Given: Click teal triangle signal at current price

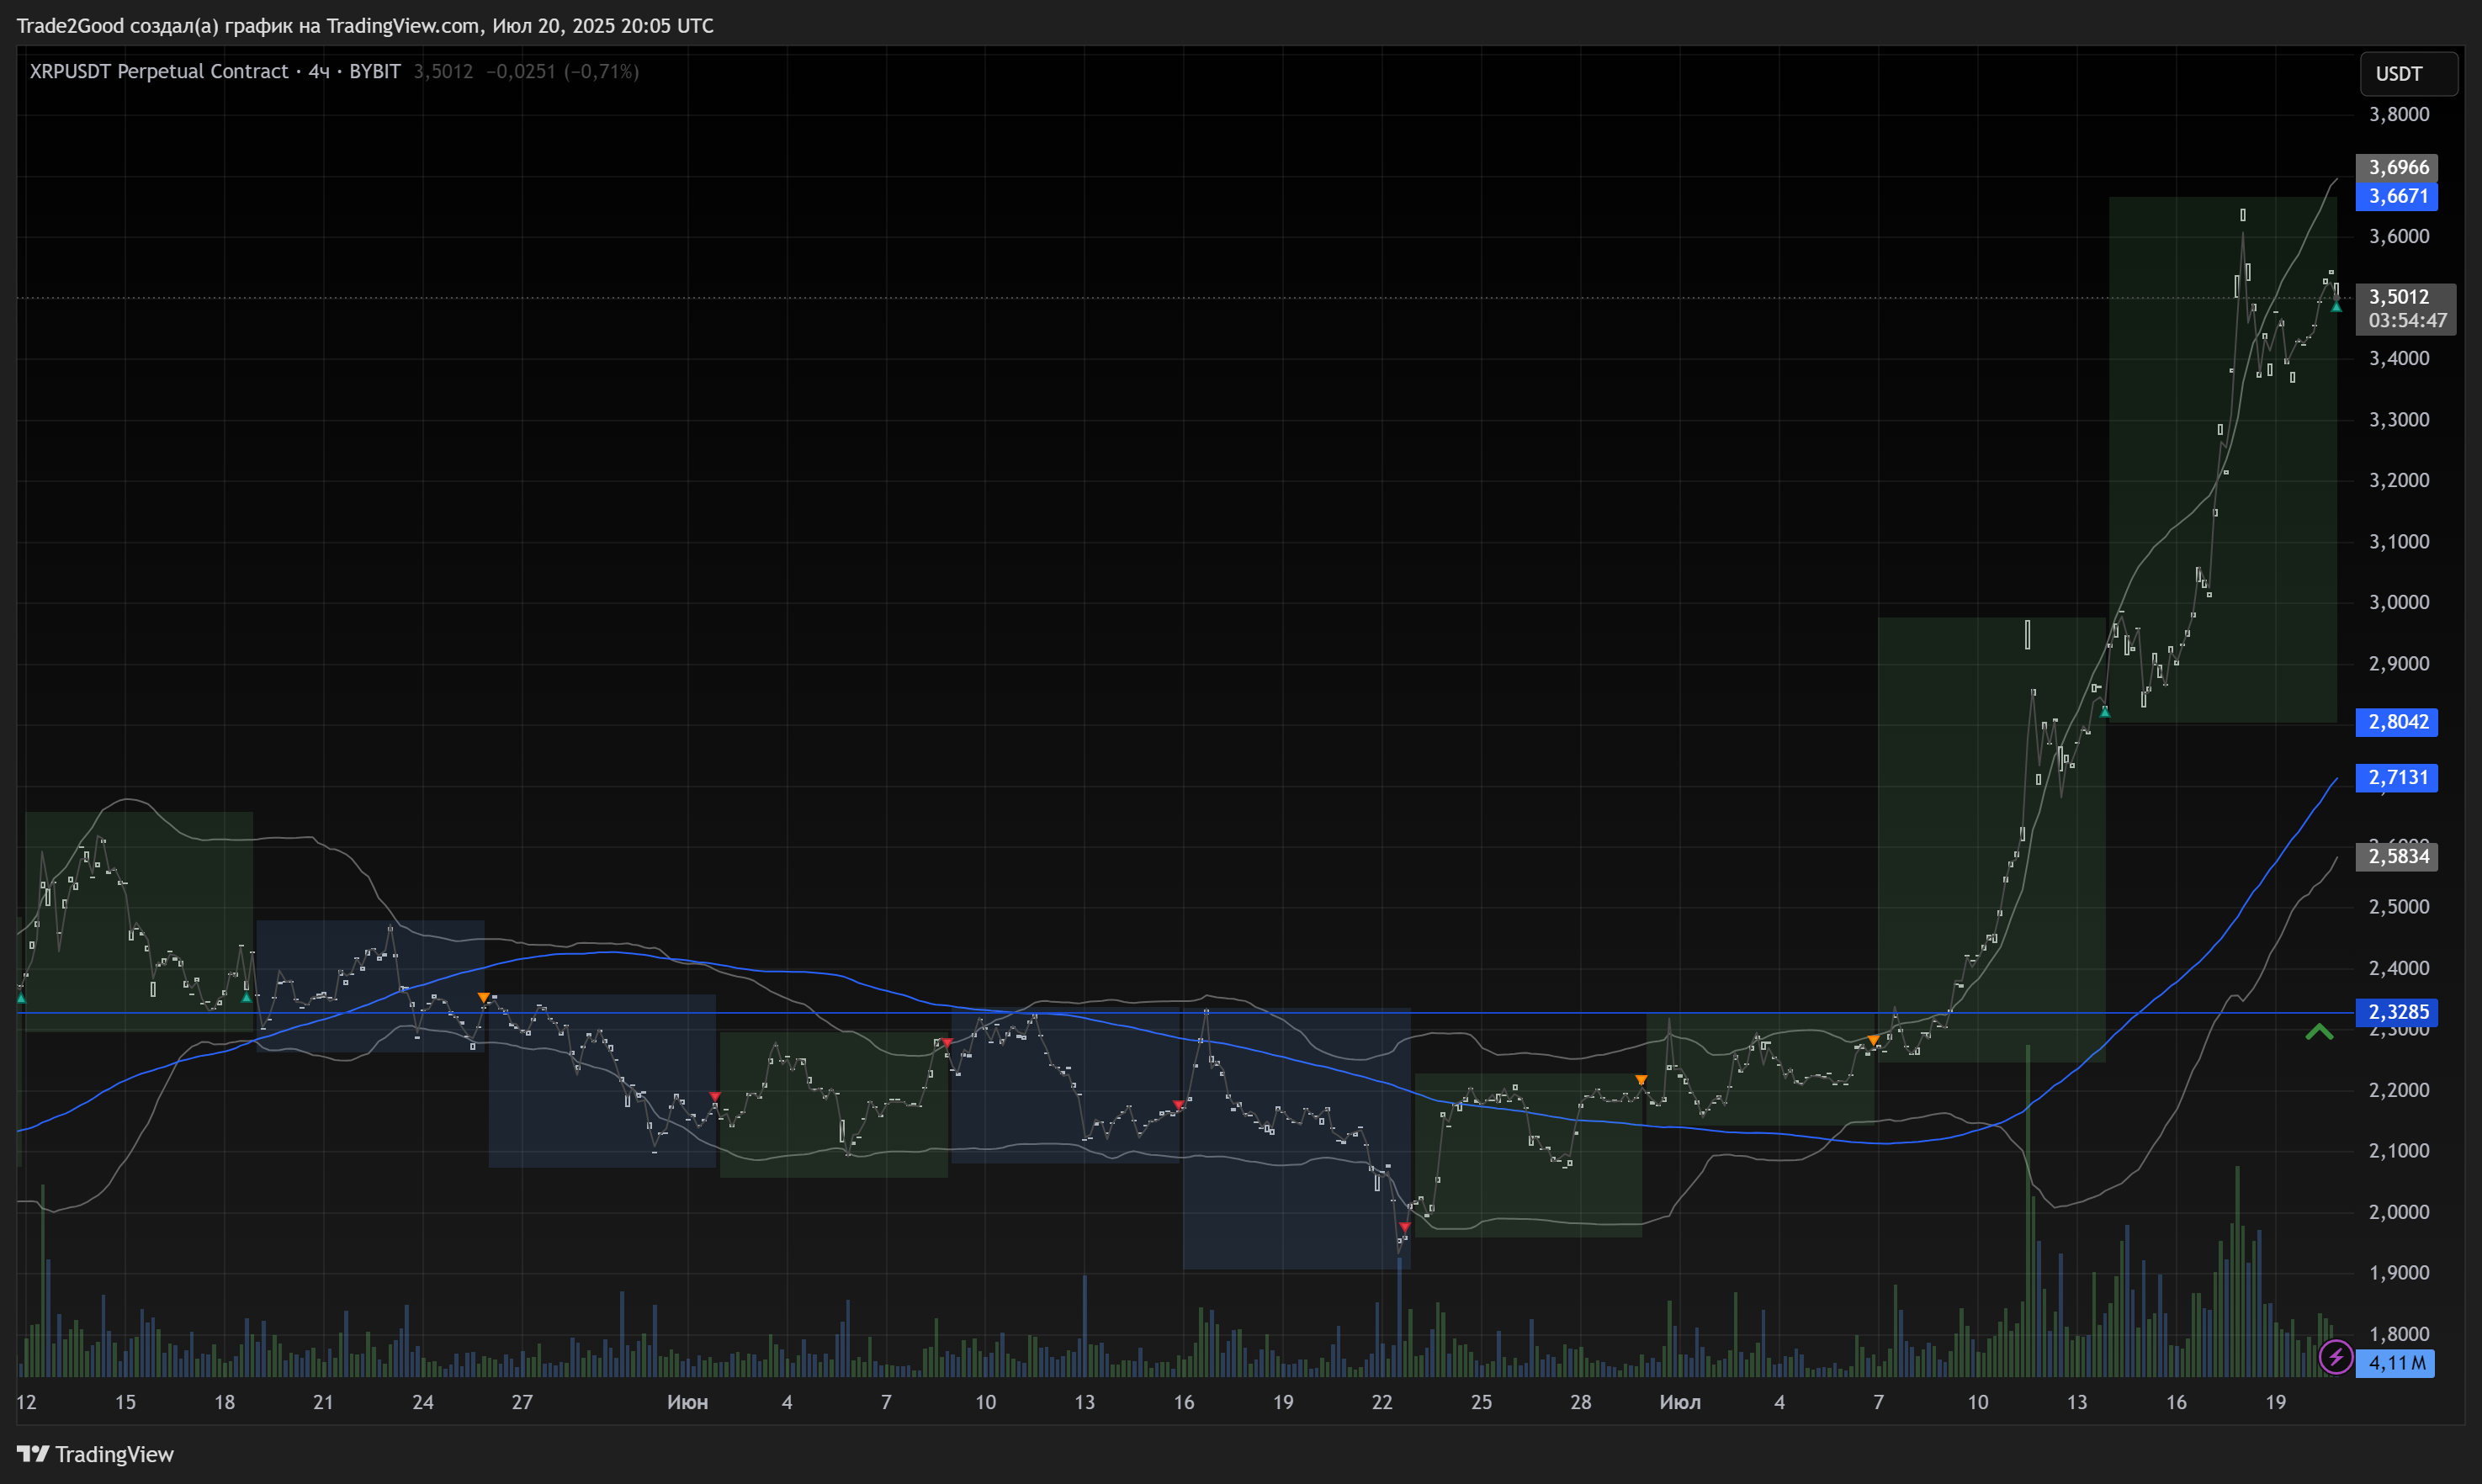Looking at the screenshot, I should coord(2336,307).
